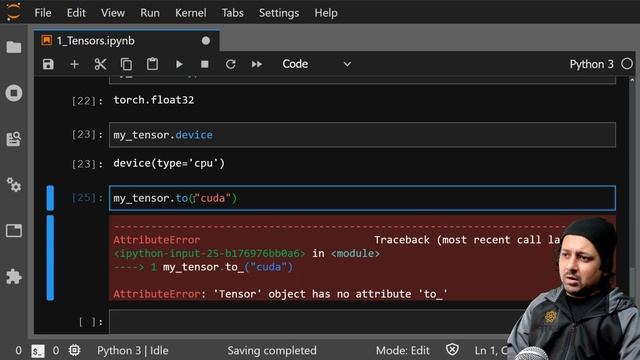Open Running Terminals and Kernels sidebar icon
This screenshot has height=360, width=640.
(14, 93)
